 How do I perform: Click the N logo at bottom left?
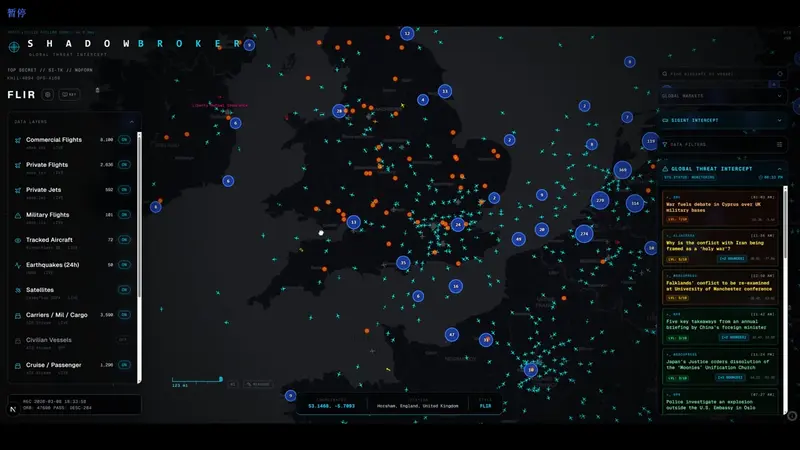(x=14, y=408)
